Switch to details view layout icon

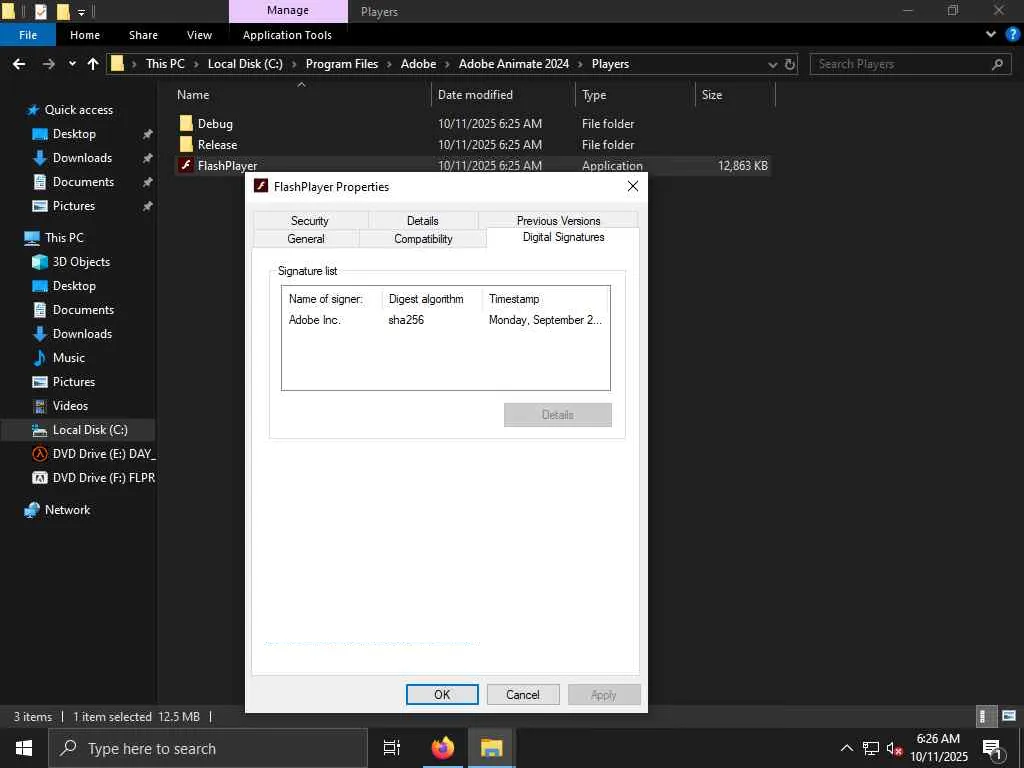pyautogui.click(x=985, y=716)
